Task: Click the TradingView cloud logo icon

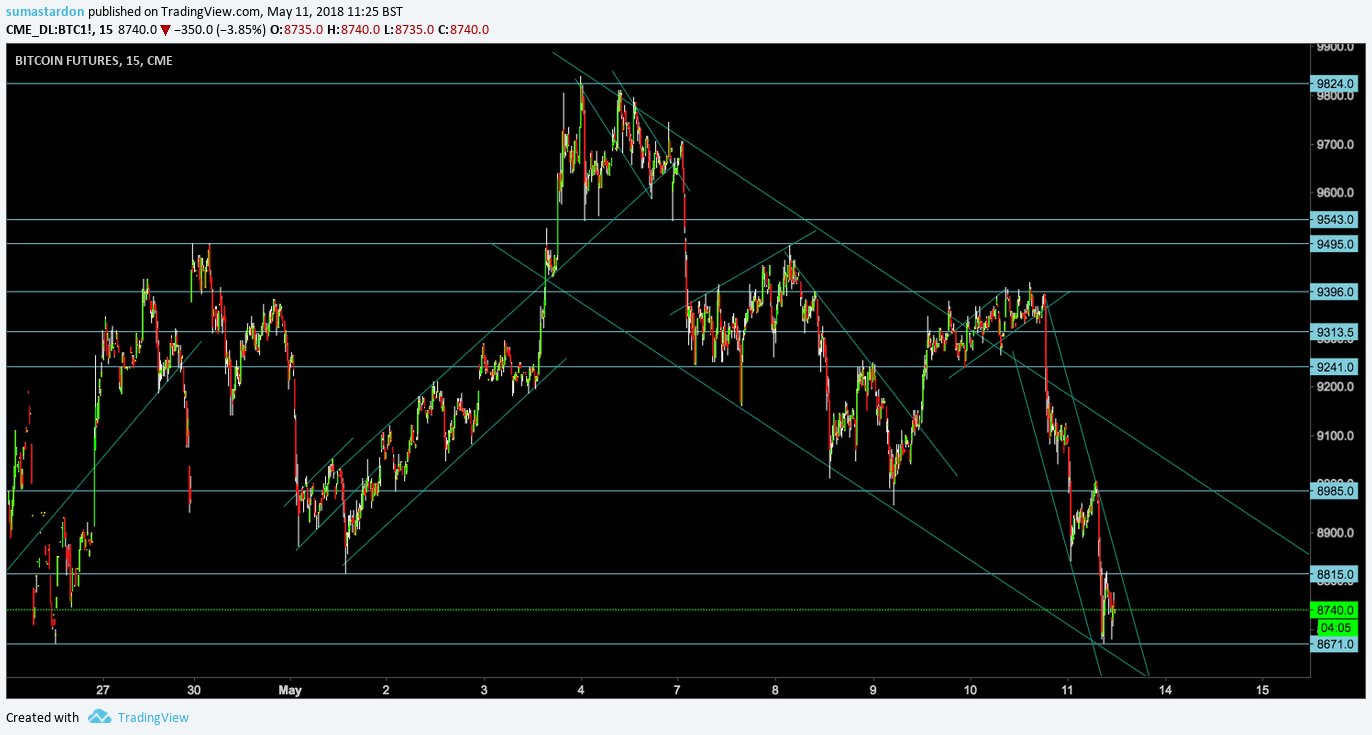Action: point(99,716)
